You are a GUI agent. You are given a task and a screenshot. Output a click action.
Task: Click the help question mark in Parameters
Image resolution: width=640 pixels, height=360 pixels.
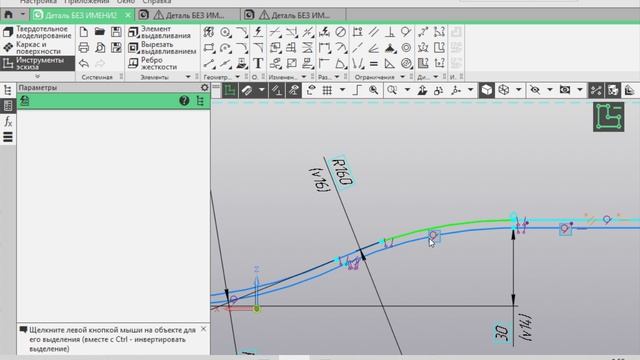(x=184, y=100)
